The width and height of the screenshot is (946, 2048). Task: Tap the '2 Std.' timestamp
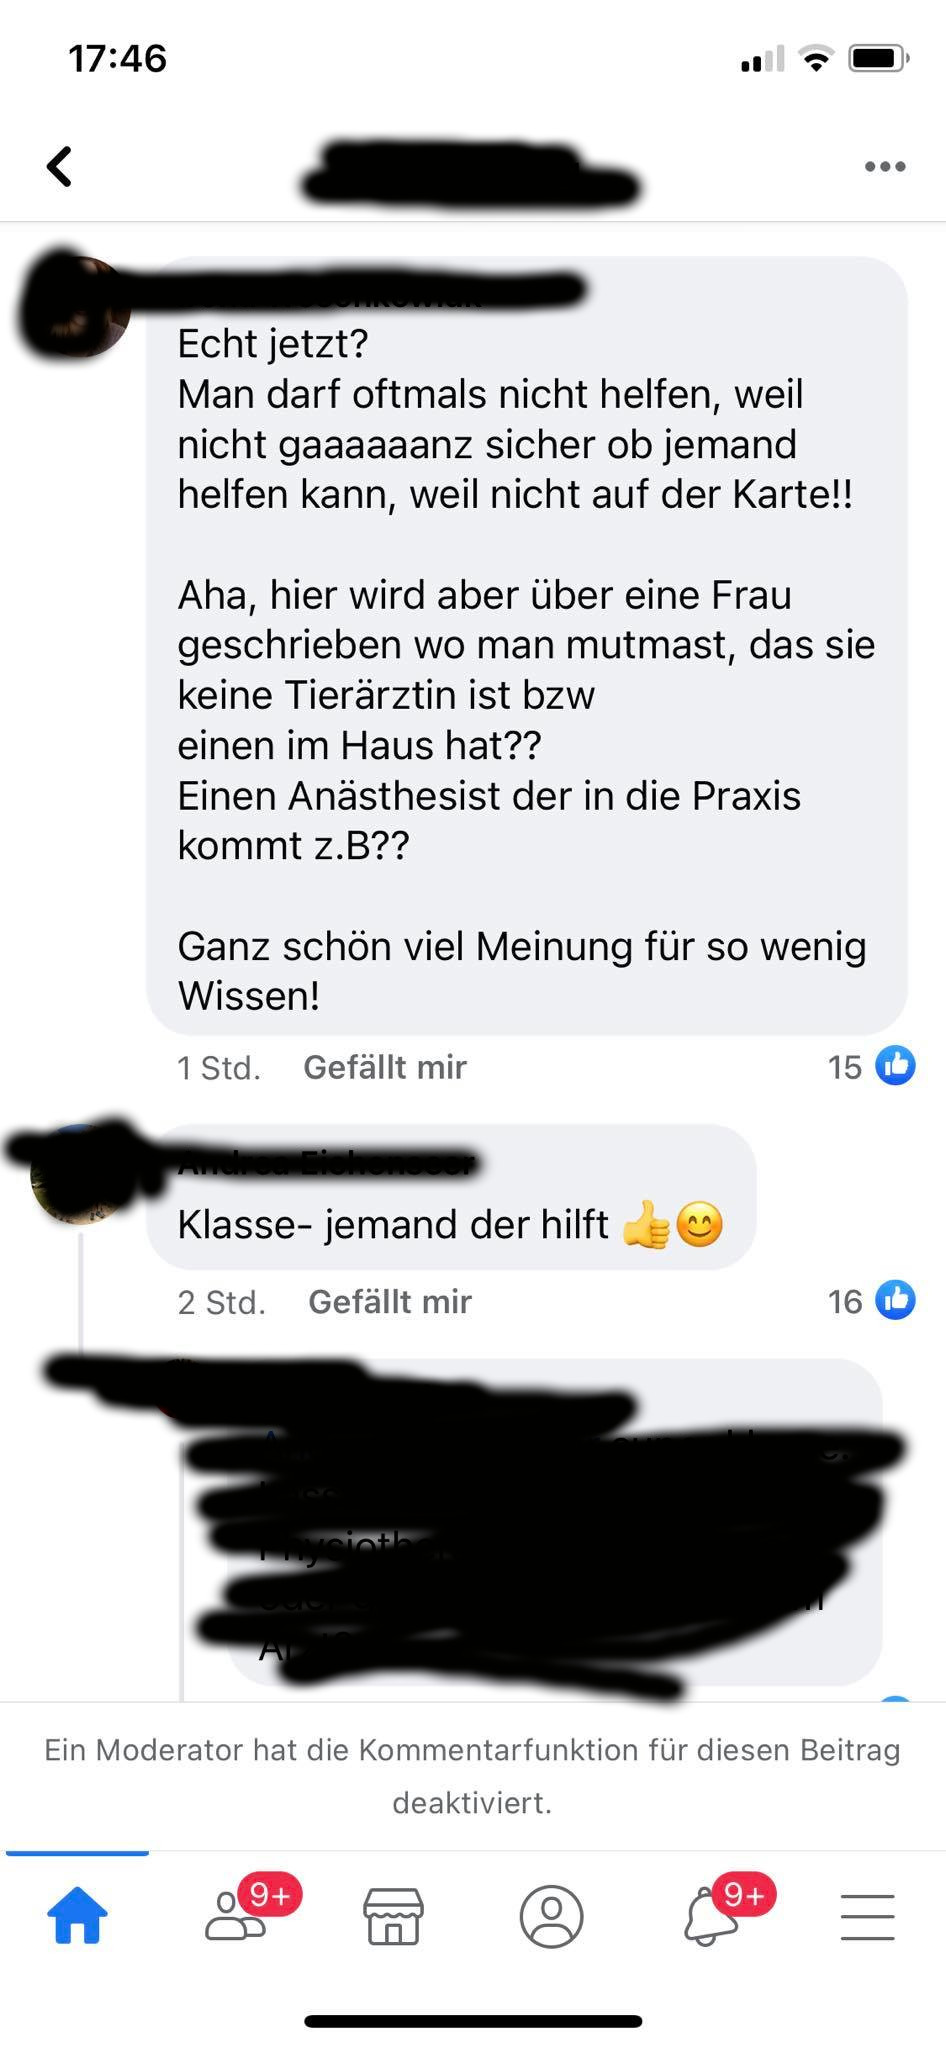point(222,1302)
